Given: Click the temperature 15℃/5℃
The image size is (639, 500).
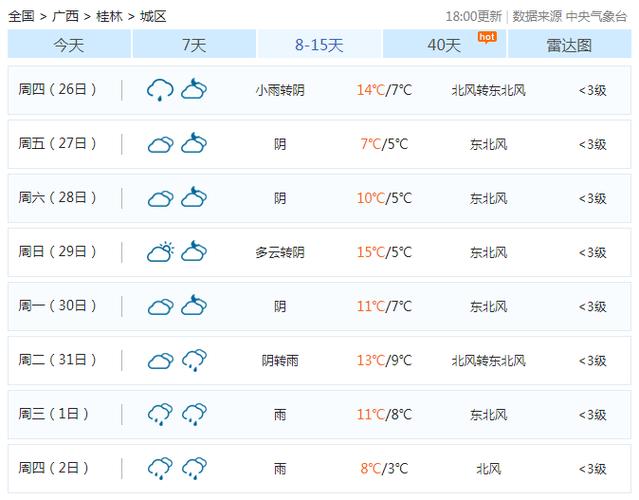Looking at the screenshot, I should tap(384, 252).
